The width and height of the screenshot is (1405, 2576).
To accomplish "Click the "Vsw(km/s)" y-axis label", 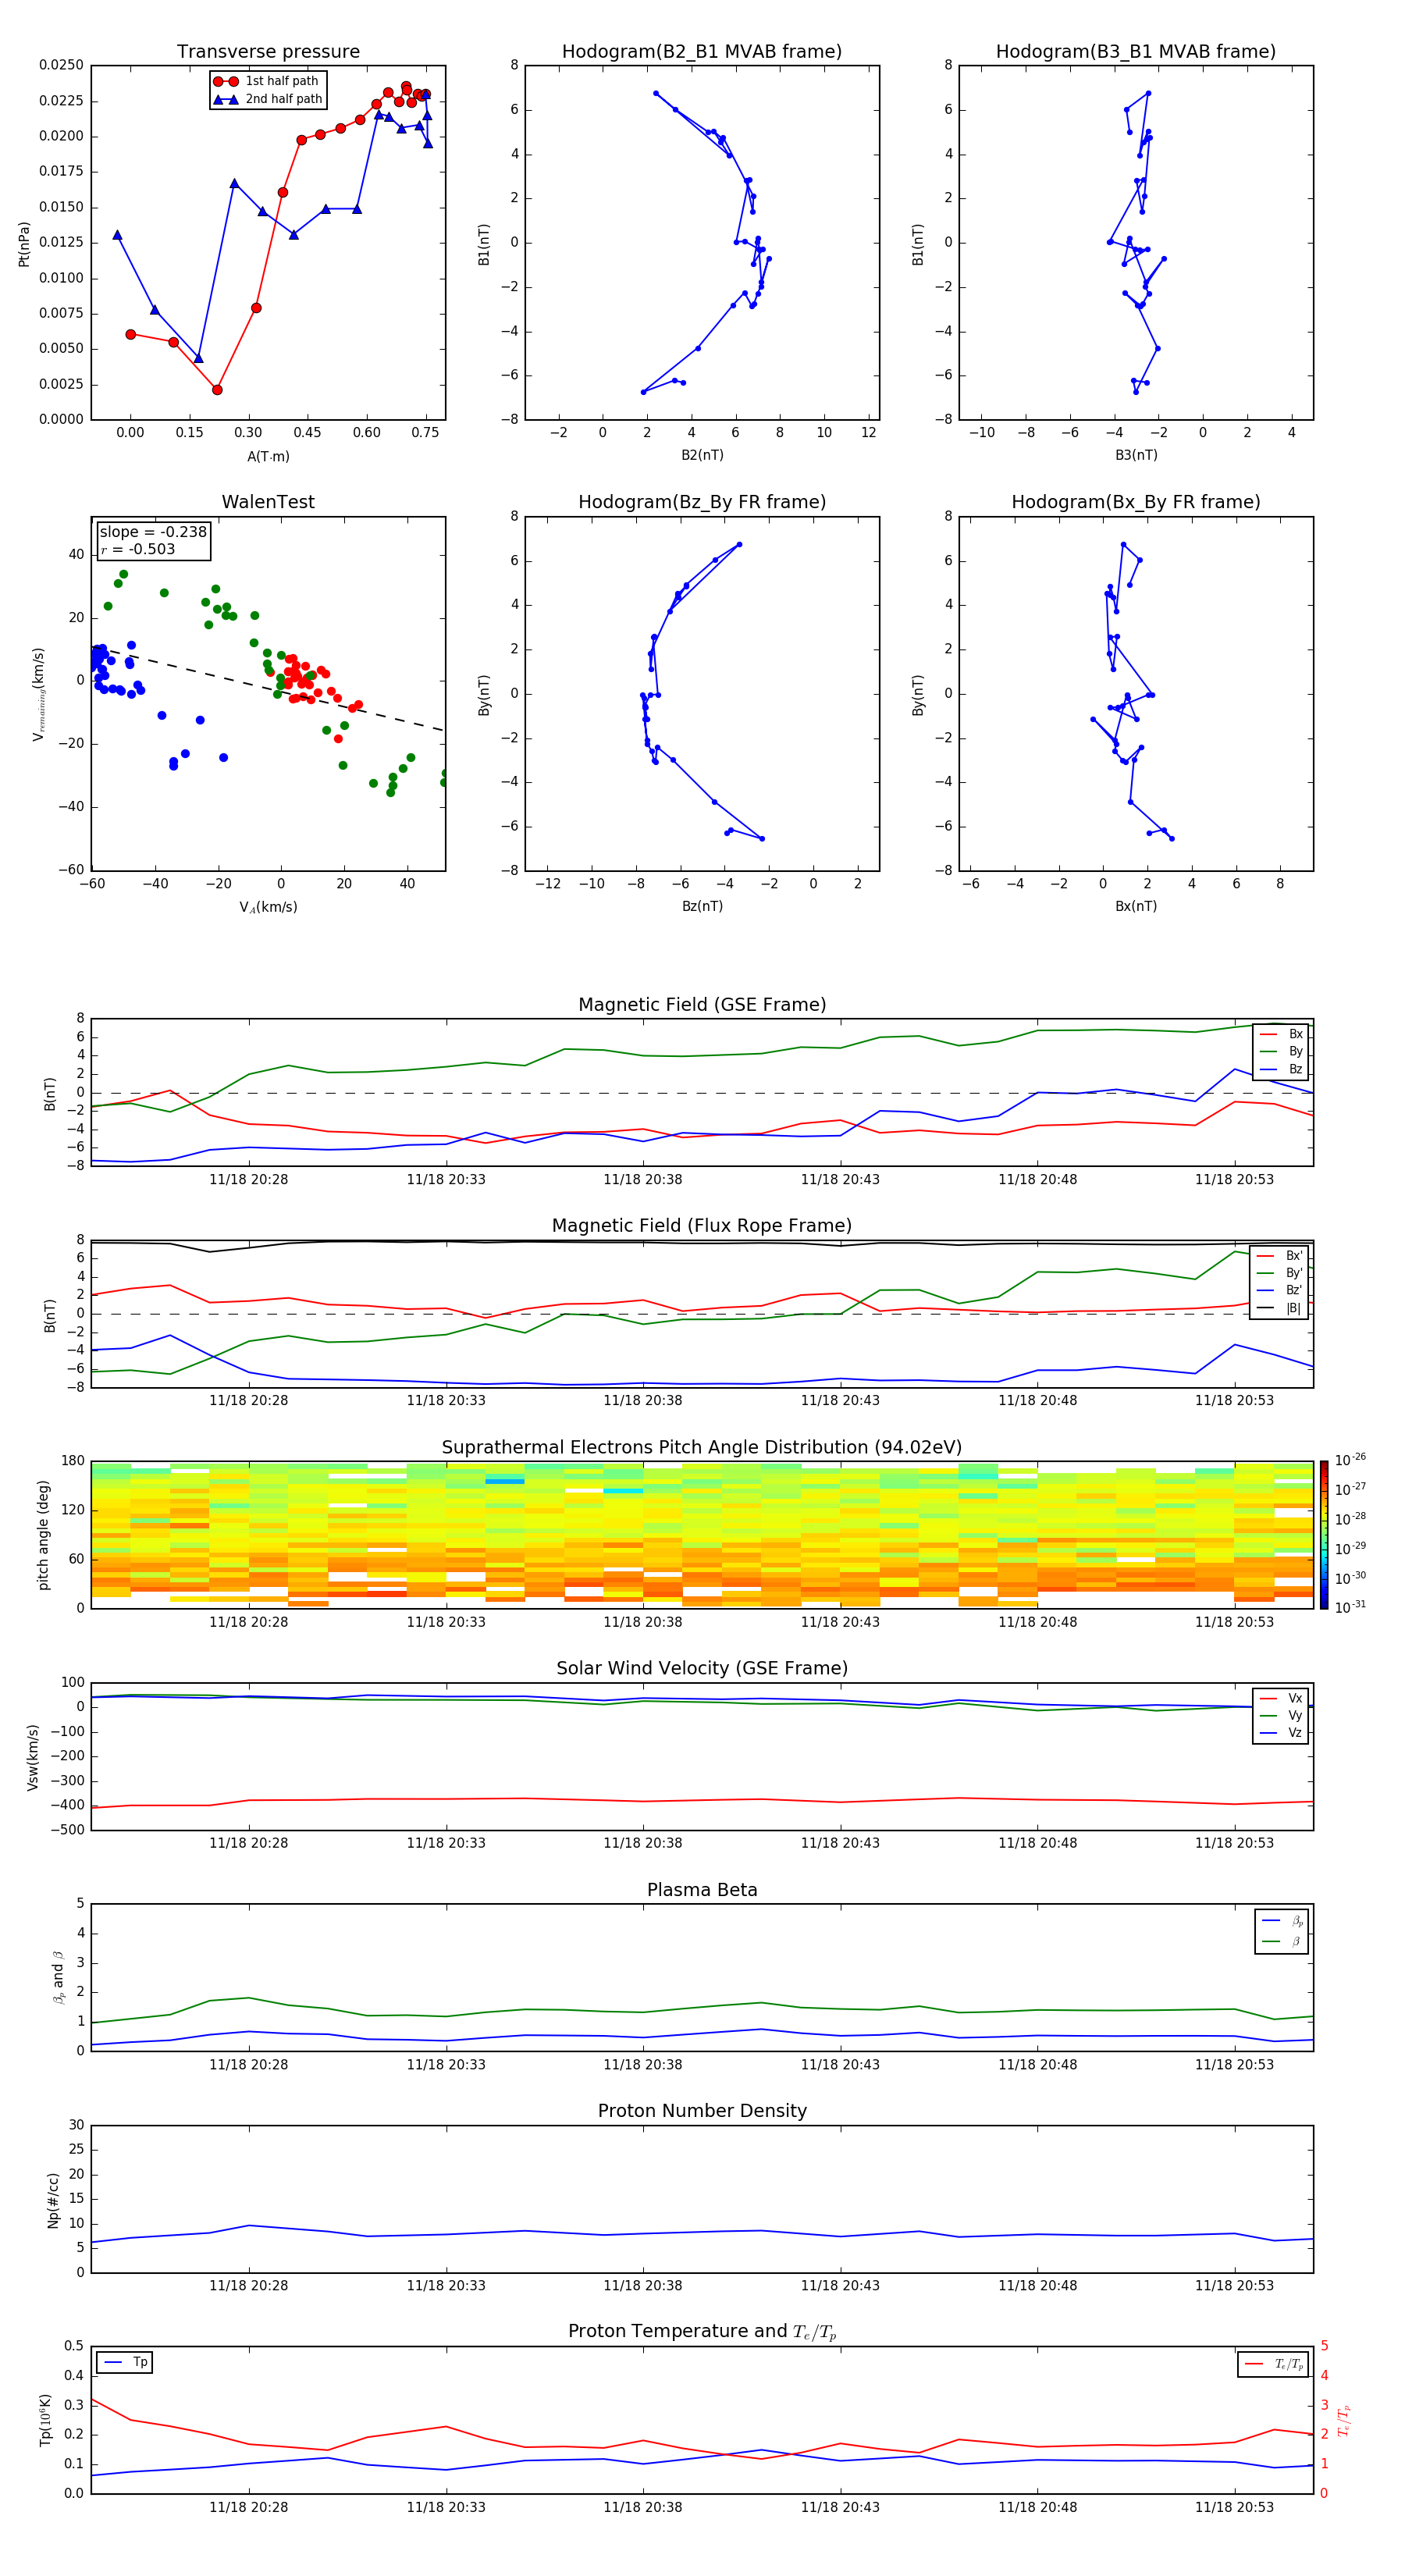I will (x=33, y=1757).
